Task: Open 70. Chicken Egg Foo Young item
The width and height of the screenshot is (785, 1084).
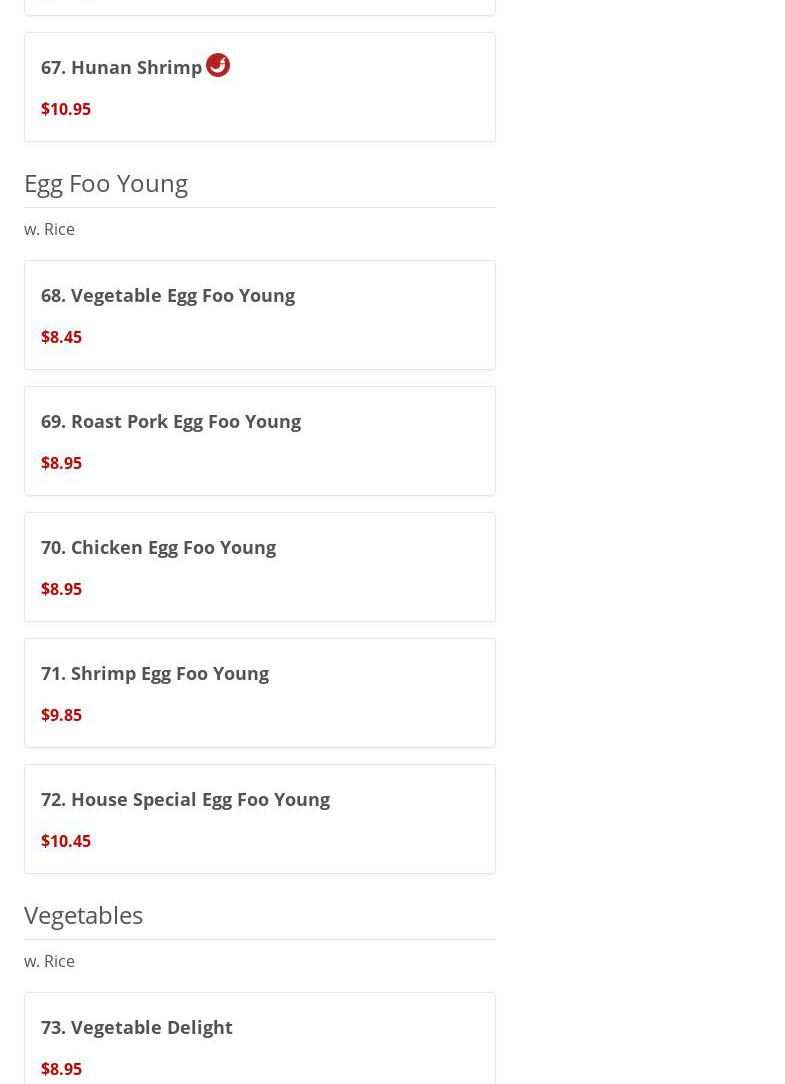Action: [x=158, y=547]
